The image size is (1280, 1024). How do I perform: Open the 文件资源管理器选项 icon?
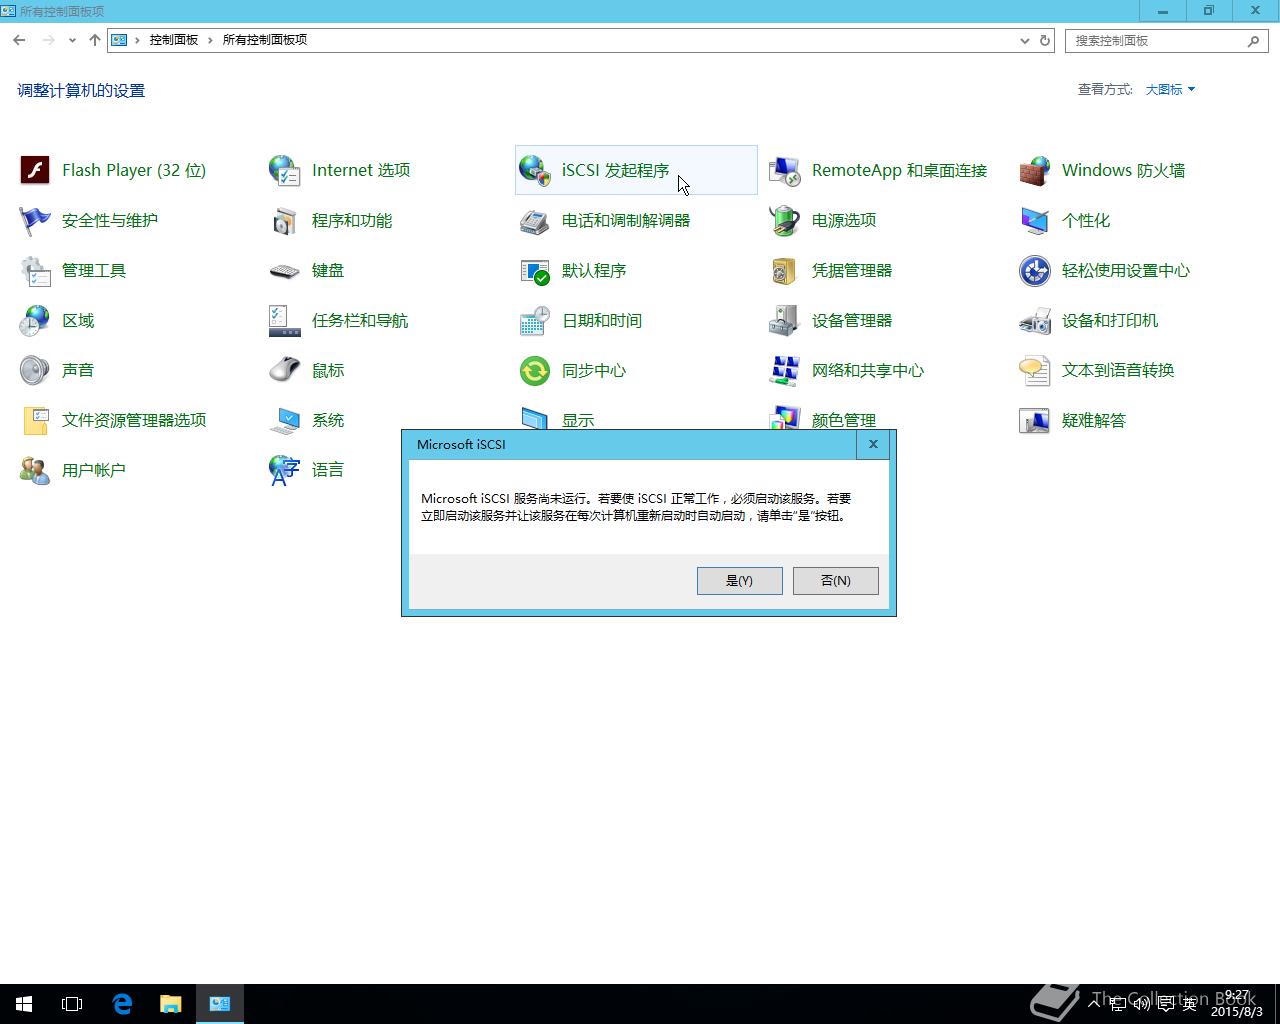35,420
